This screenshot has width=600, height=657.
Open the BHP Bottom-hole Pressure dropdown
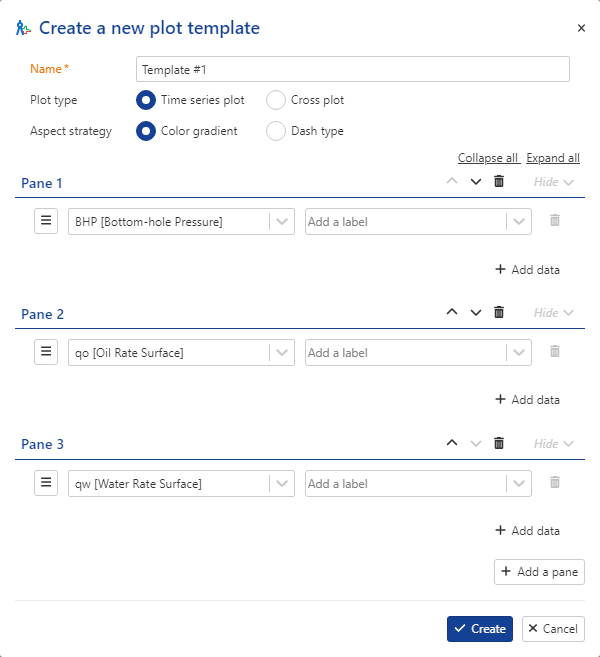tap(181, 221)
